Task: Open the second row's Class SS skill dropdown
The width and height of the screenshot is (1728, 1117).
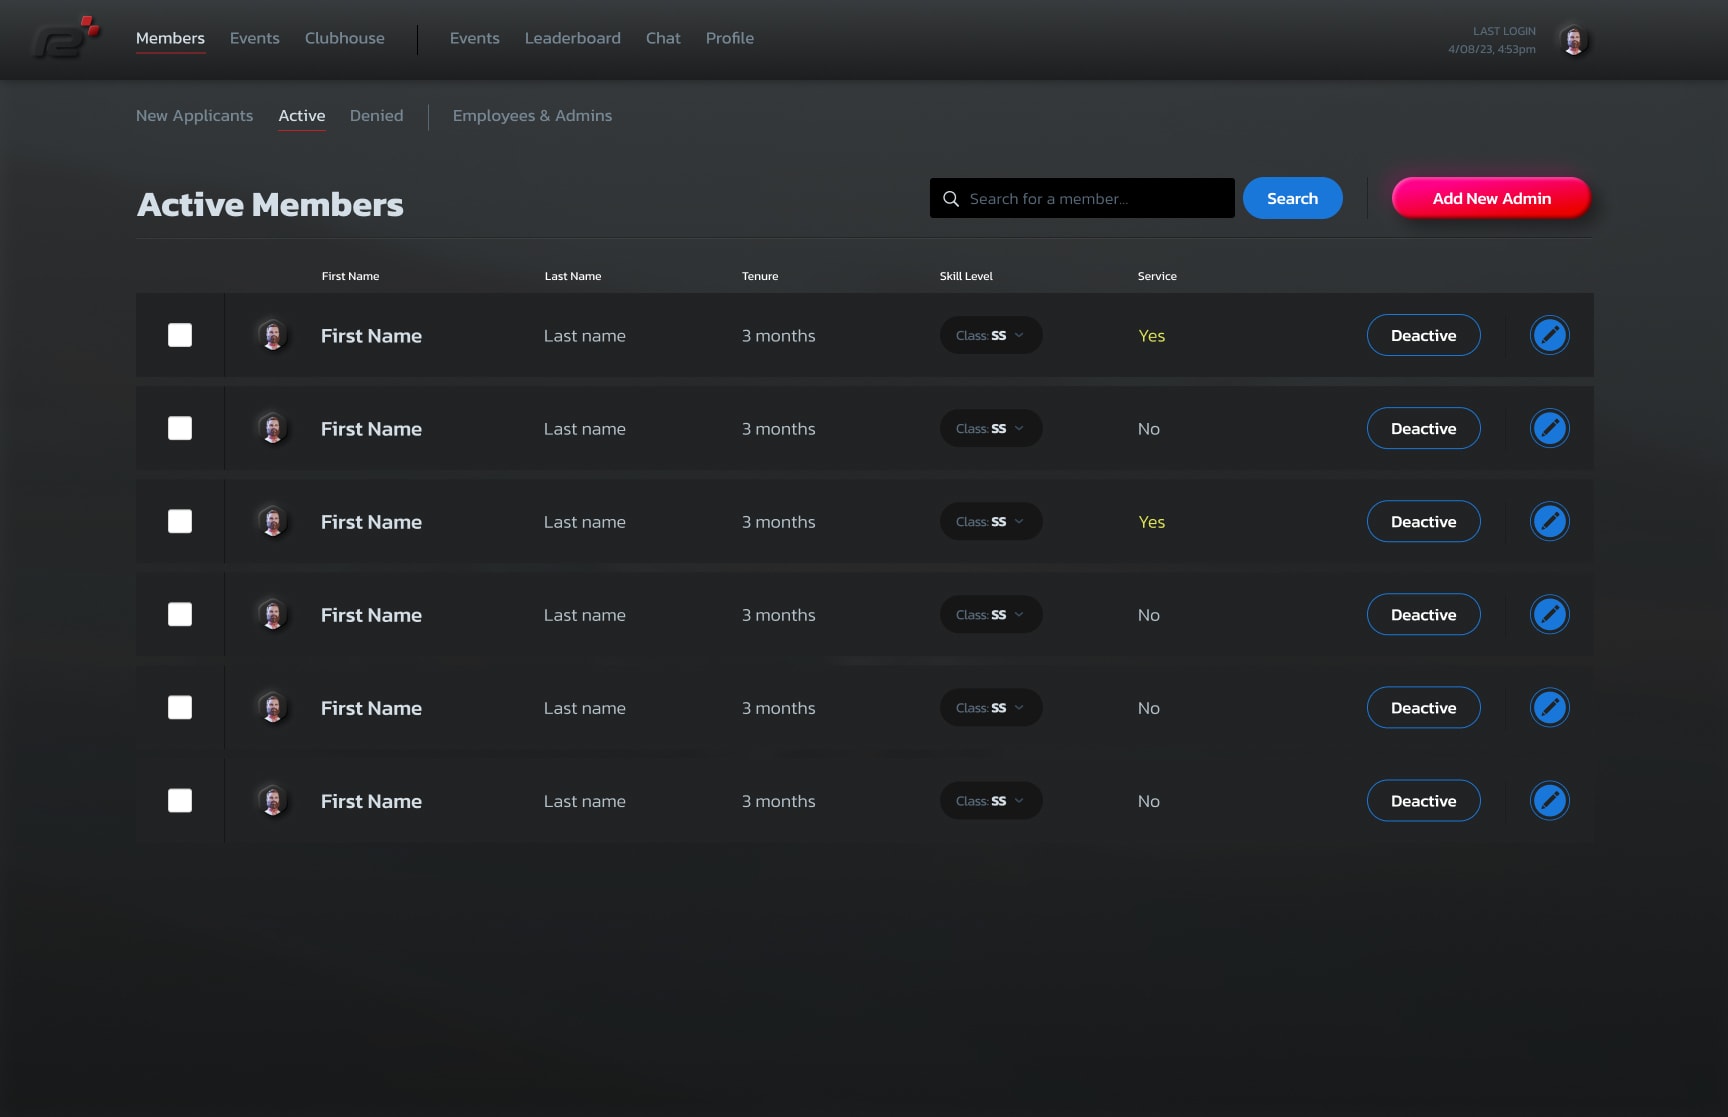Action: pyautogui.click(x=991, y=428)
